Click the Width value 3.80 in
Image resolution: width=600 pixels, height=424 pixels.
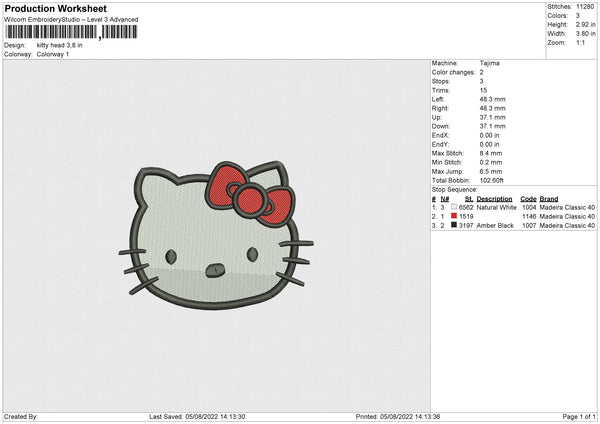585,34
